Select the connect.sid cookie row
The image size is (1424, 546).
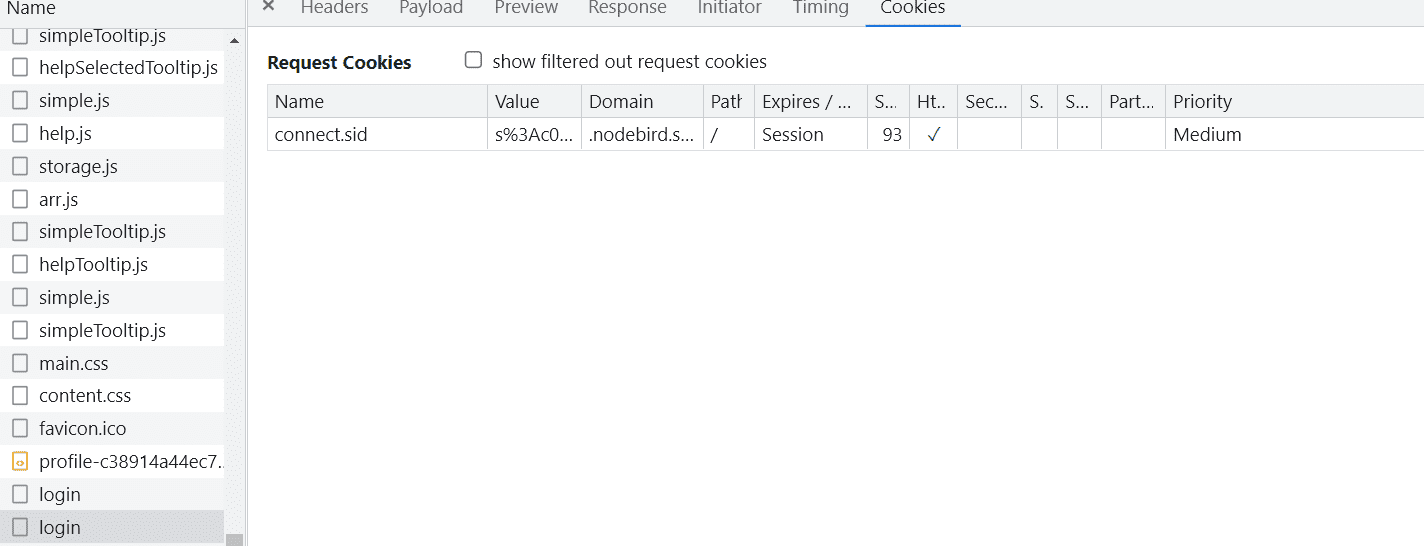[846, 135]
